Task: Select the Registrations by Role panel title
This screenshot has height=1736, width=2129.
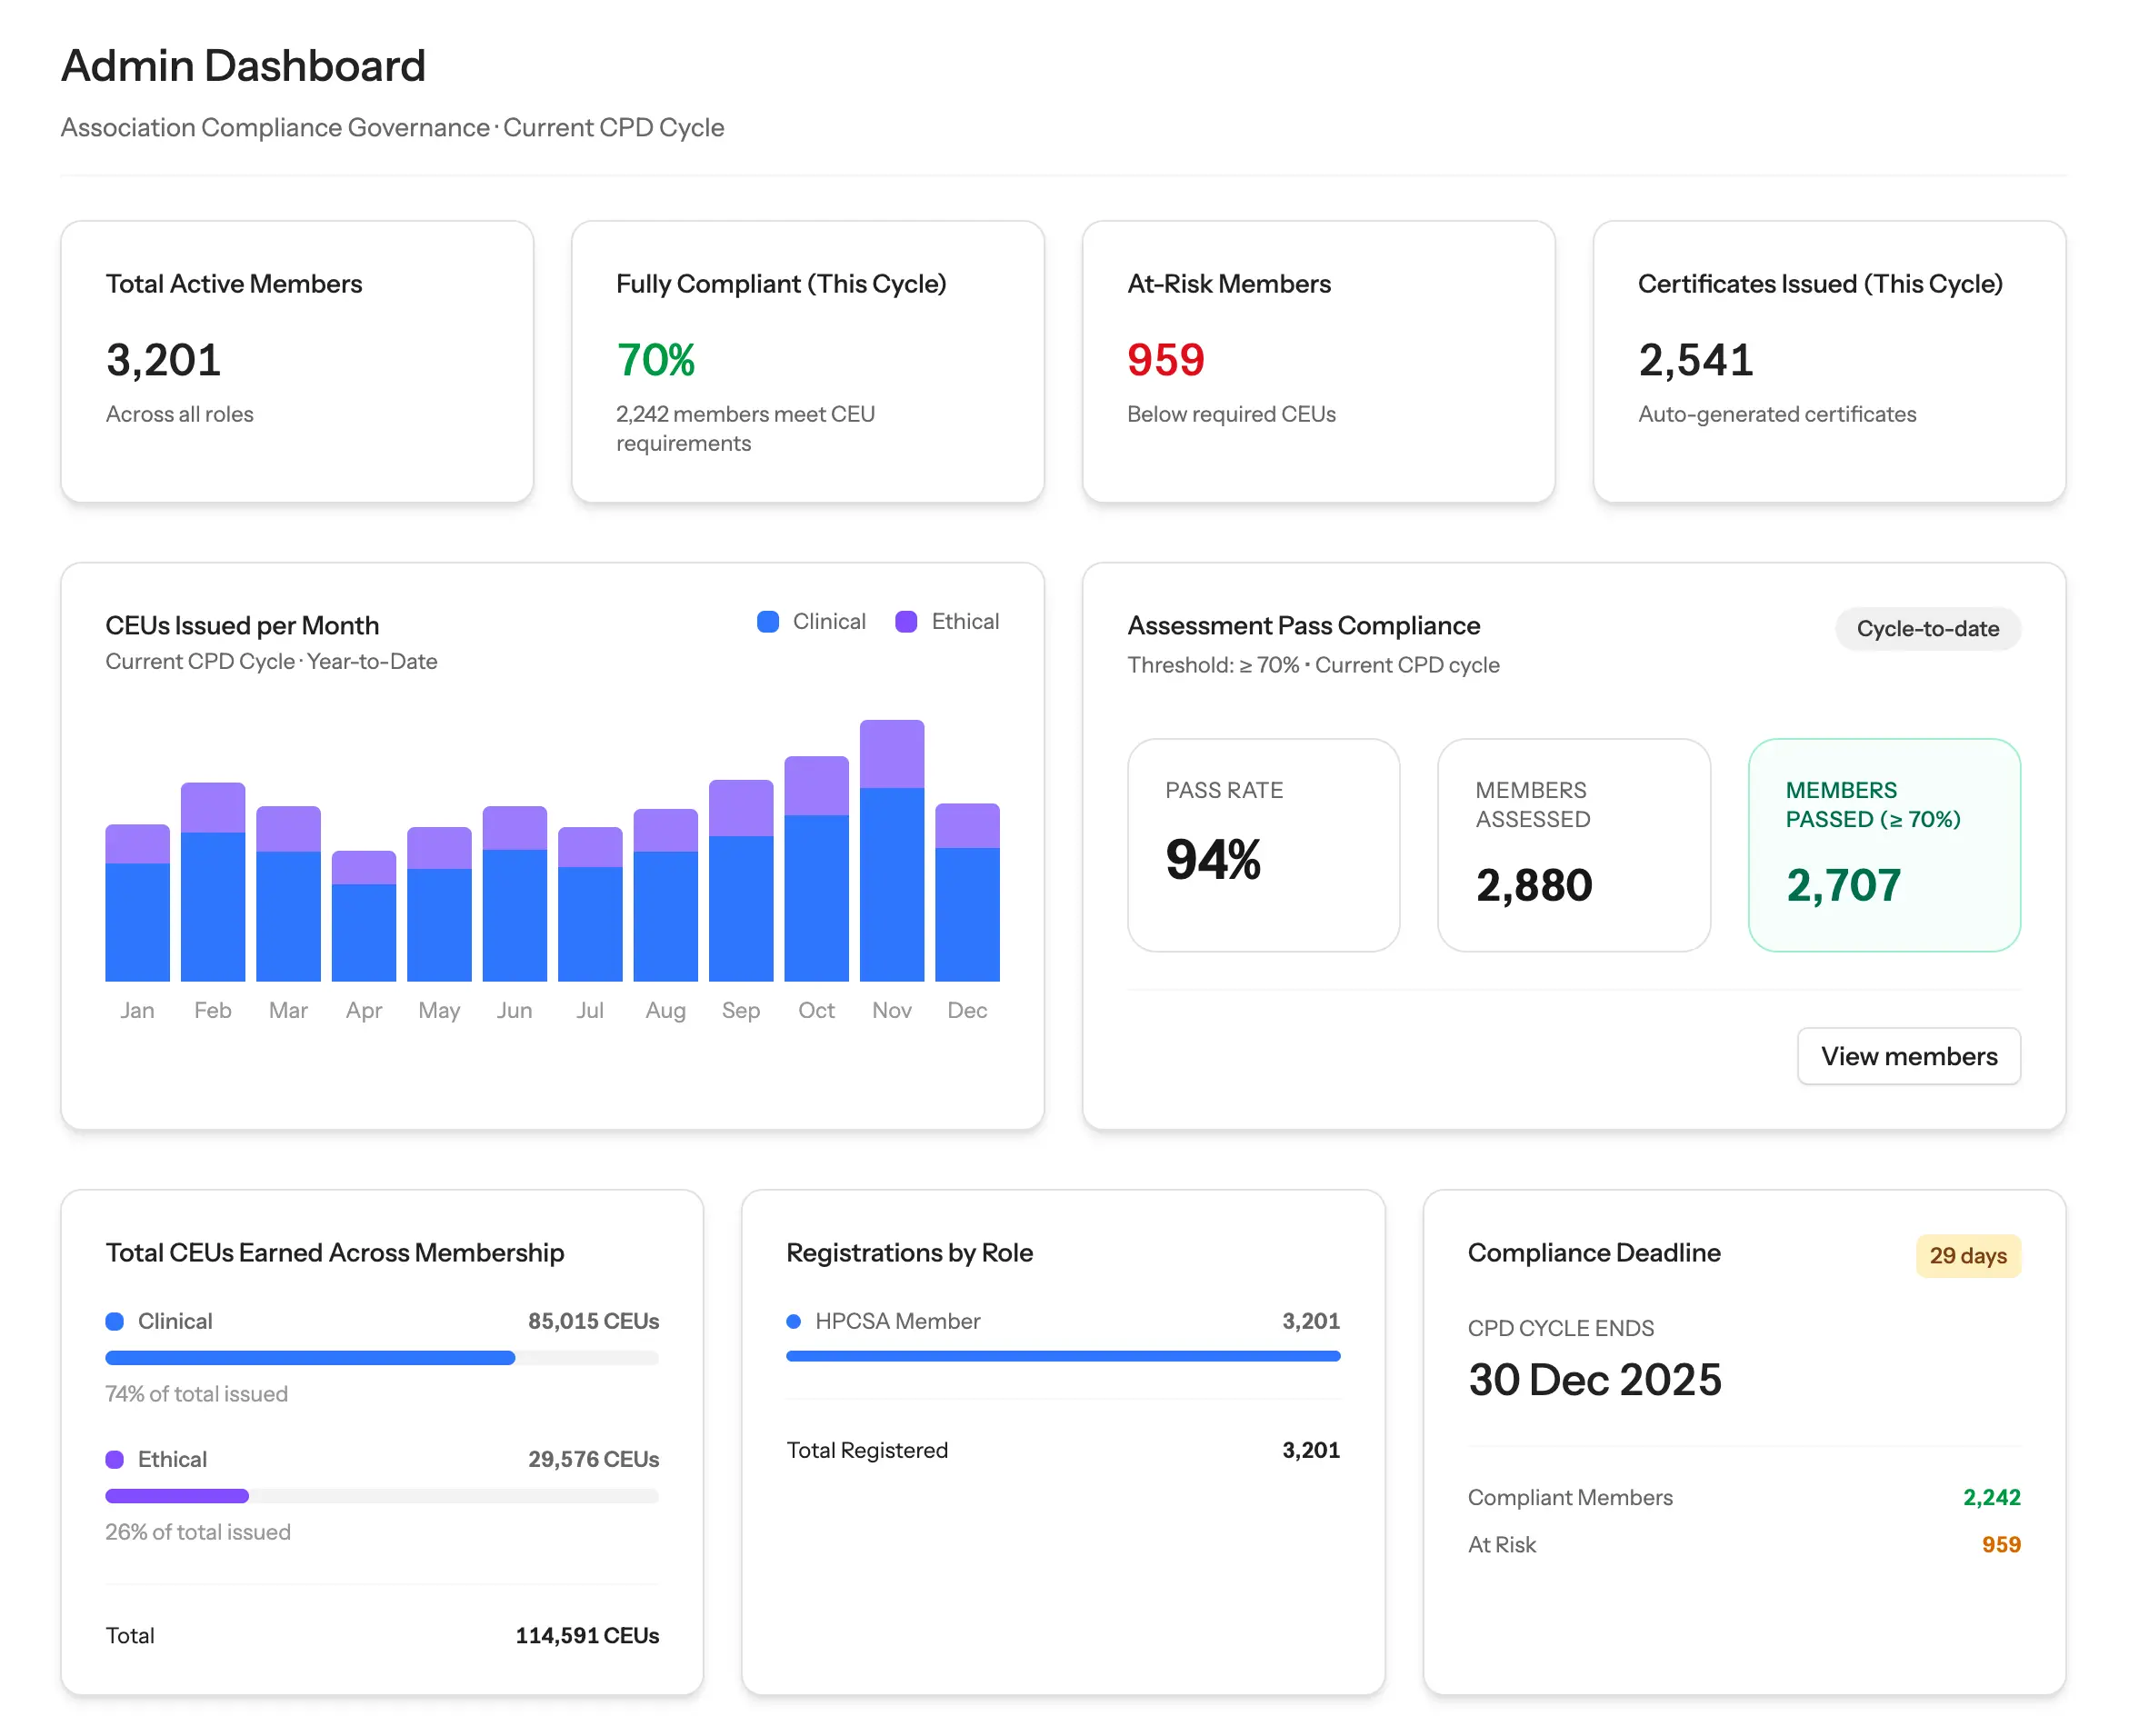Action: 909,1253
